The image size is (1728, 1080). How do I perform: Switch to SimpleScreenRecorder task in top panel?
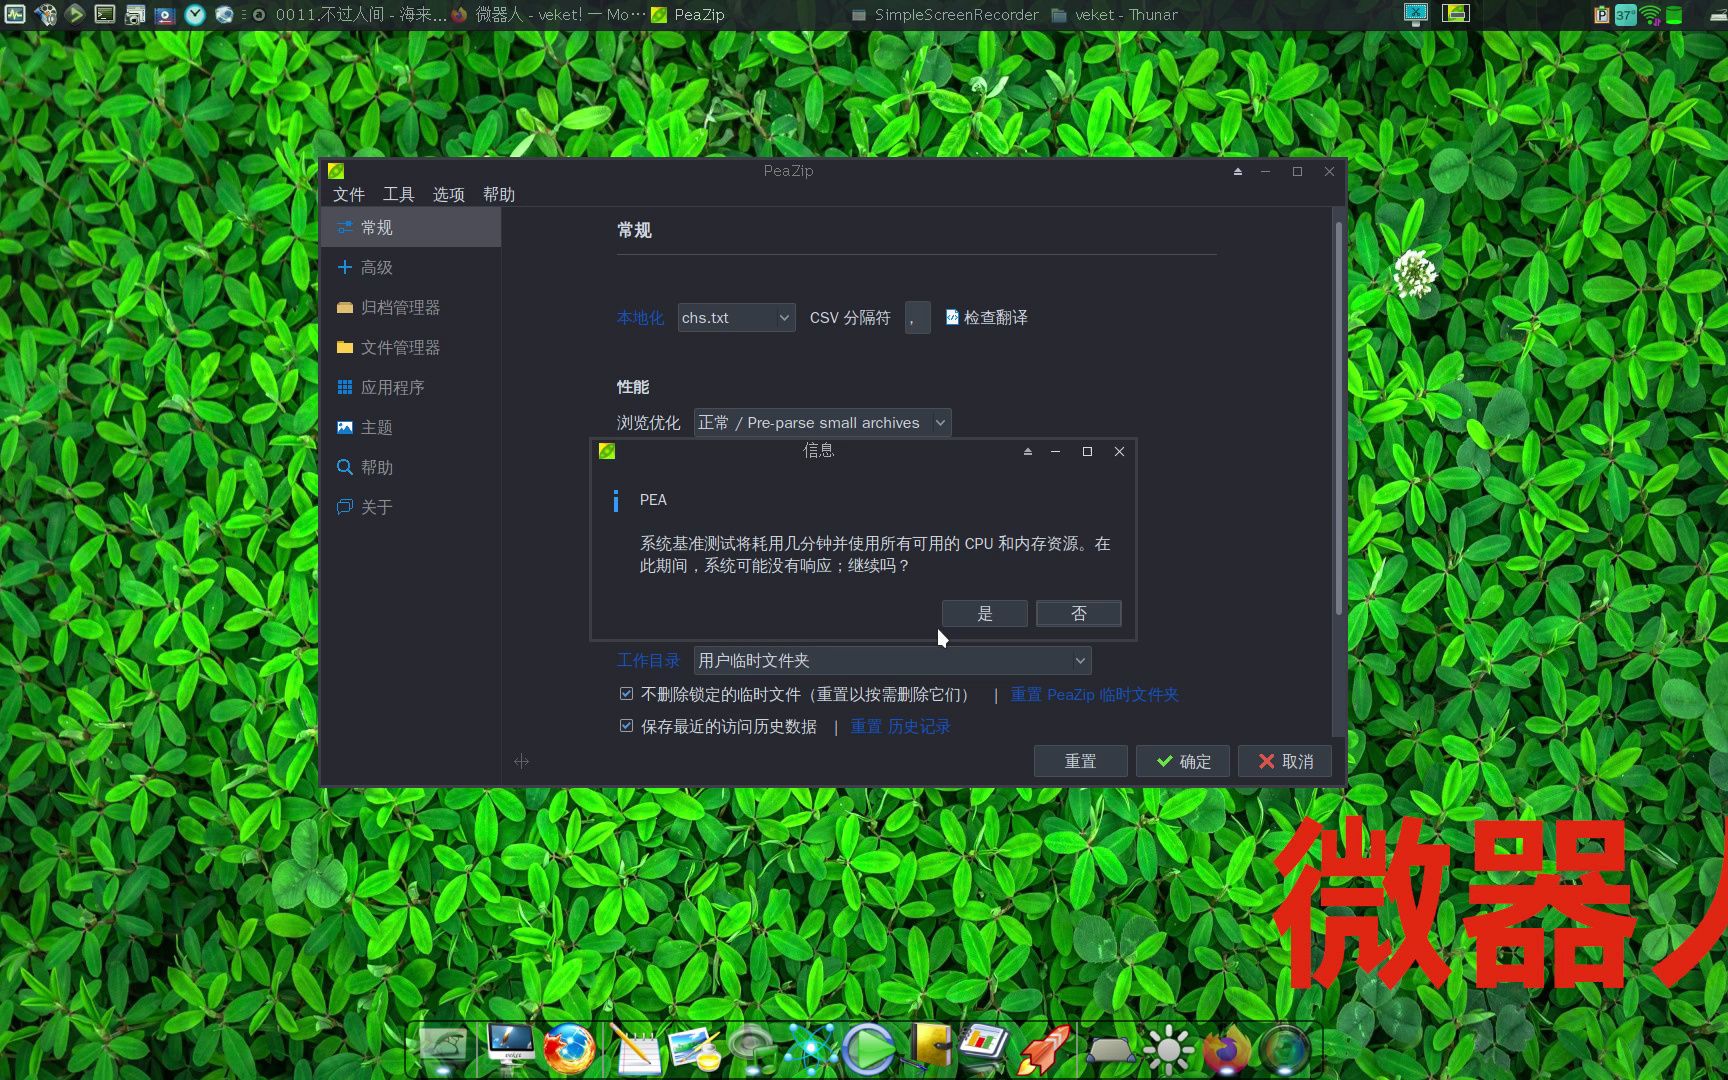(945, 15)
